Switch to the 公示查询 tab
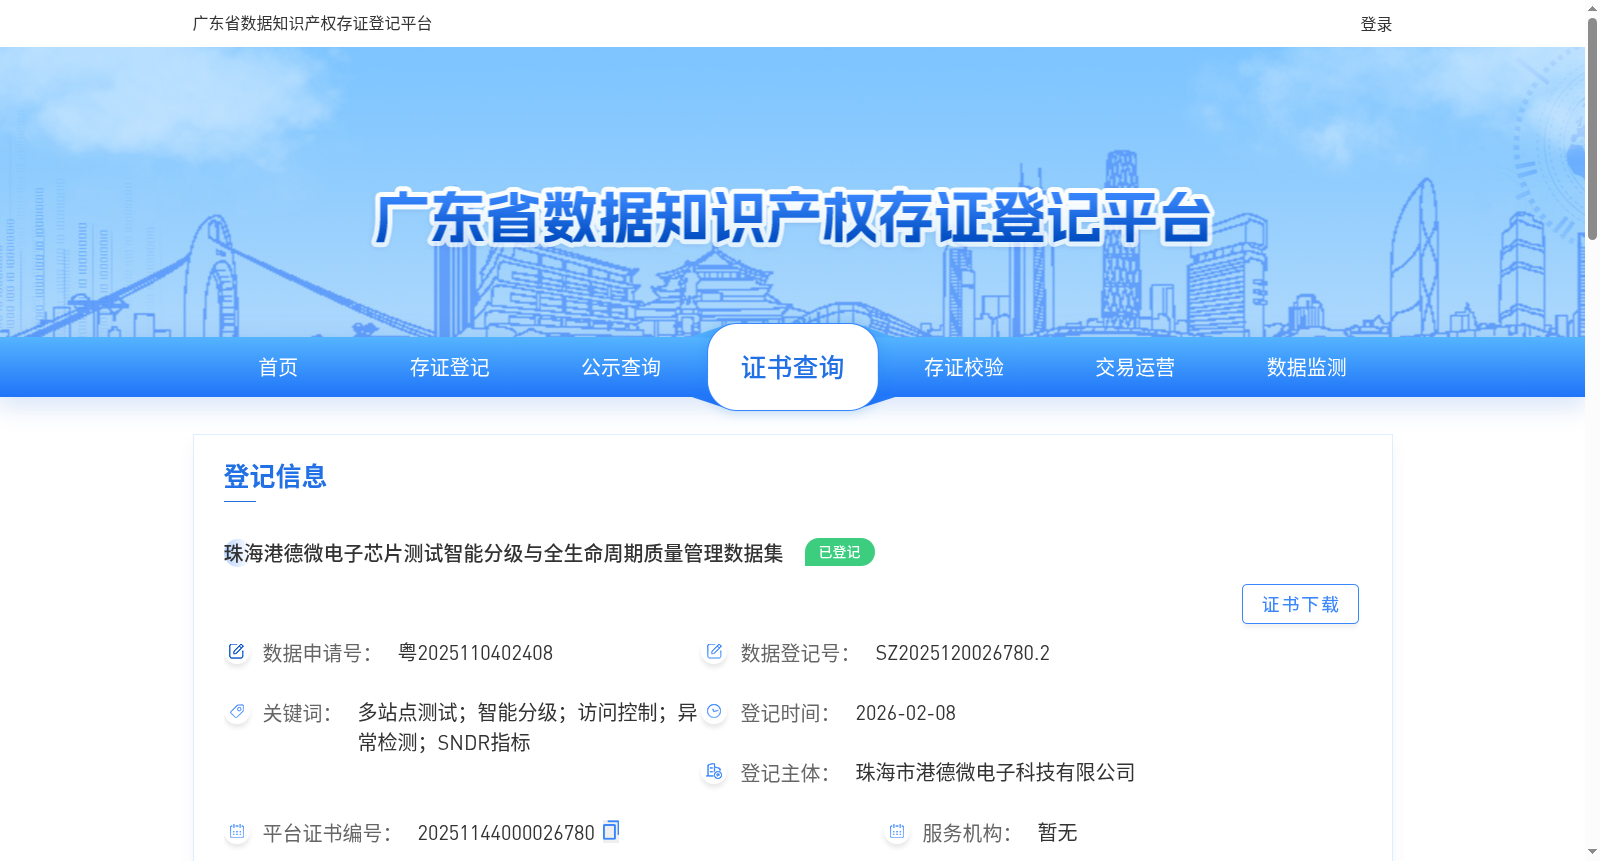The height and width of the screenshot is (861, 1600). 621,367
